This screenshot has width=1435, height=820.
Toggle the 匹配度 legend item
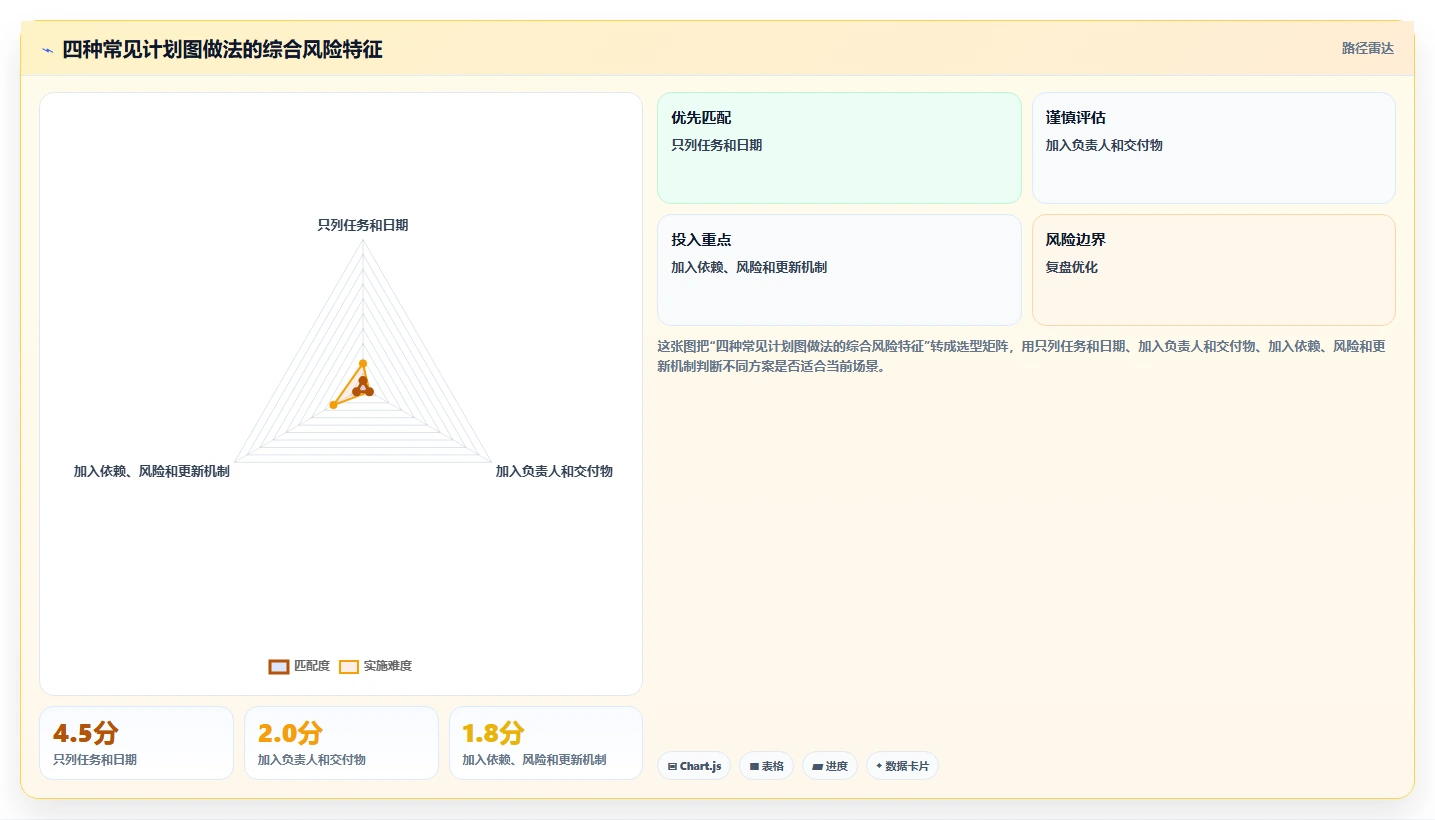(x=299, y=666)
